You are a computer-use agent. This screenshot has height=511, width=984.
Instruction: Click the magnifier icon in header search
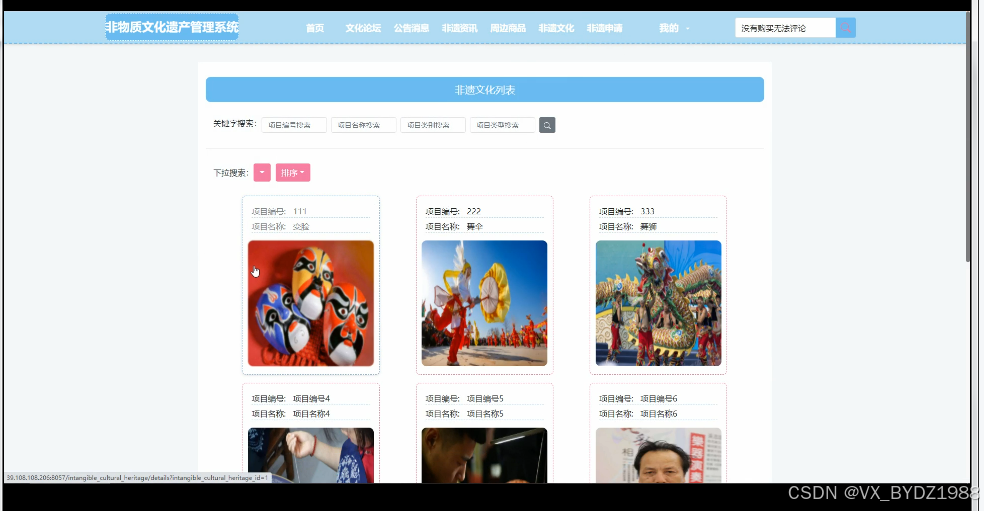tap(845, 28)
